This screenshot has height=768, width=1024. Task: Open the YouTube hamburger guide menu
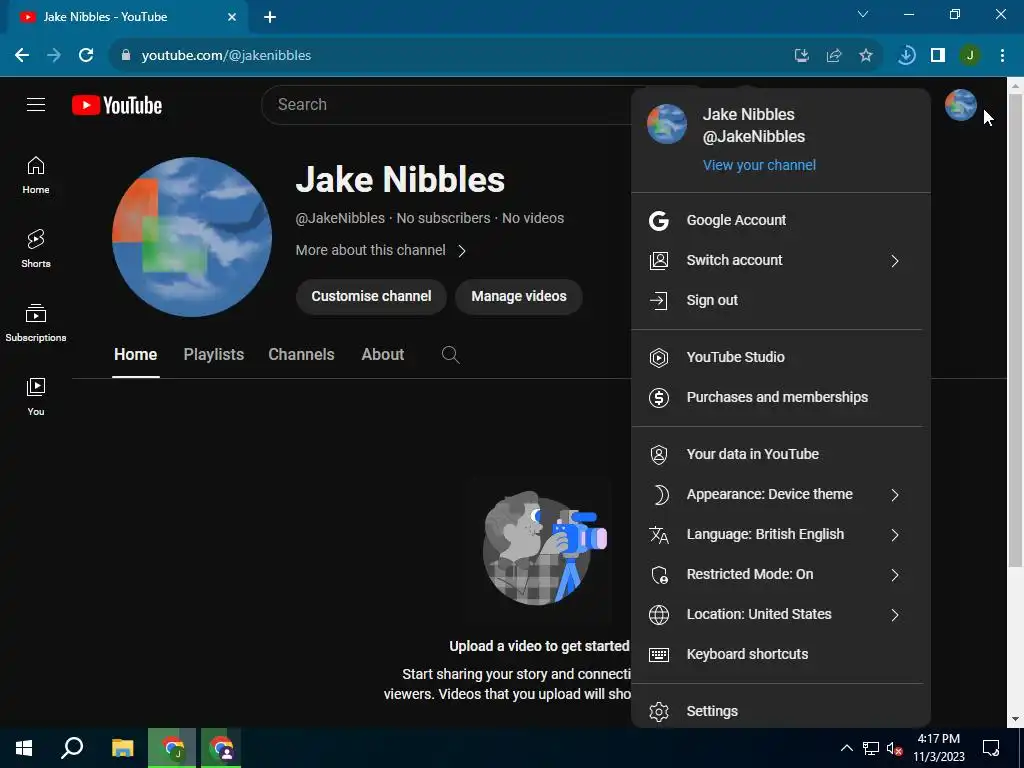pyautogui.click(x=36, y=104)
